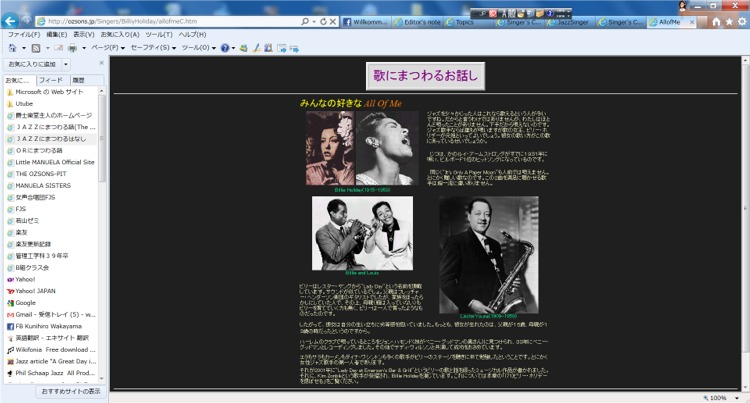Go back with the browser back arrow
The image size is (750, 403).
[10, 21]
